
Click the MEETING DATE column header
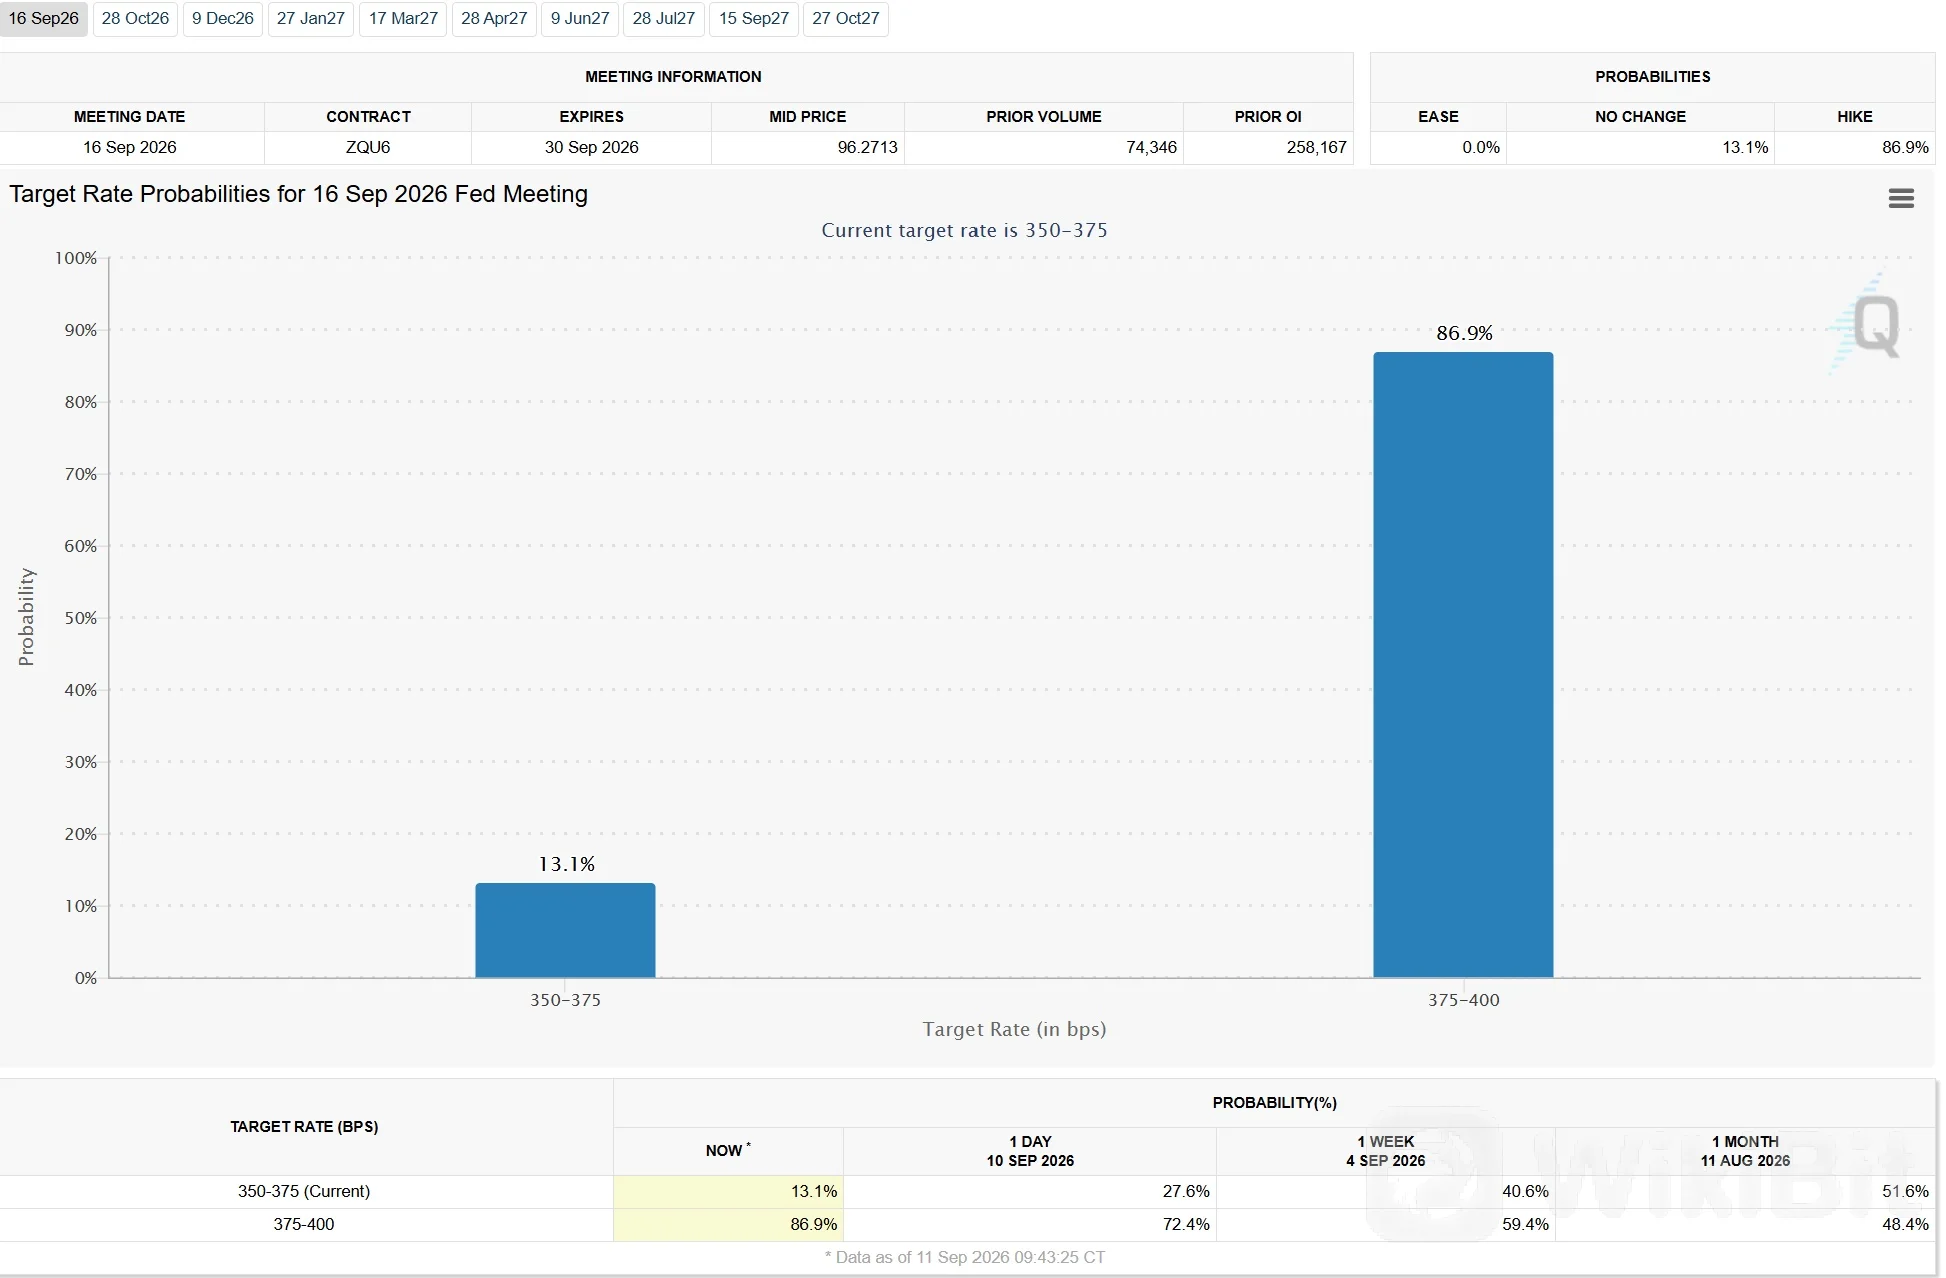(130, 117)
